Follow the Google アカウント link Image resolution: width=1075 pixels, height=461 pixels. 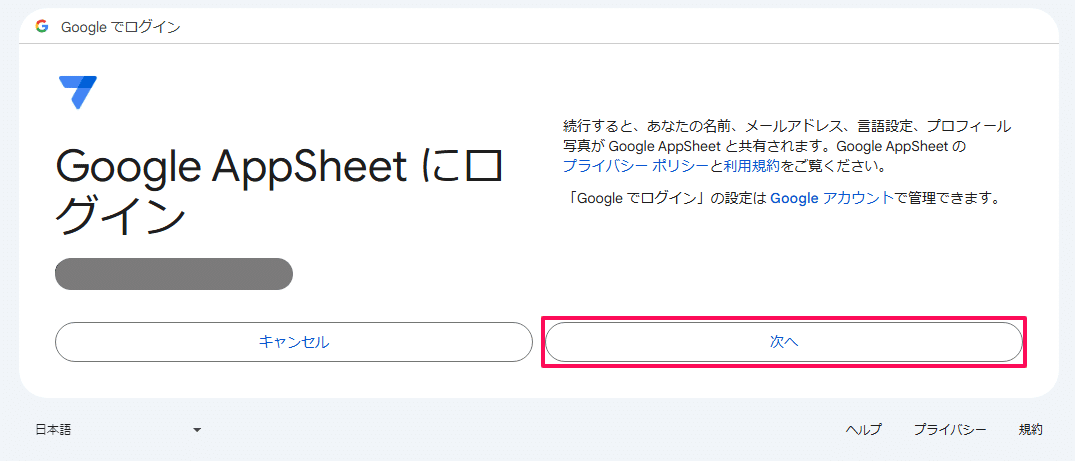coord(832,198)
